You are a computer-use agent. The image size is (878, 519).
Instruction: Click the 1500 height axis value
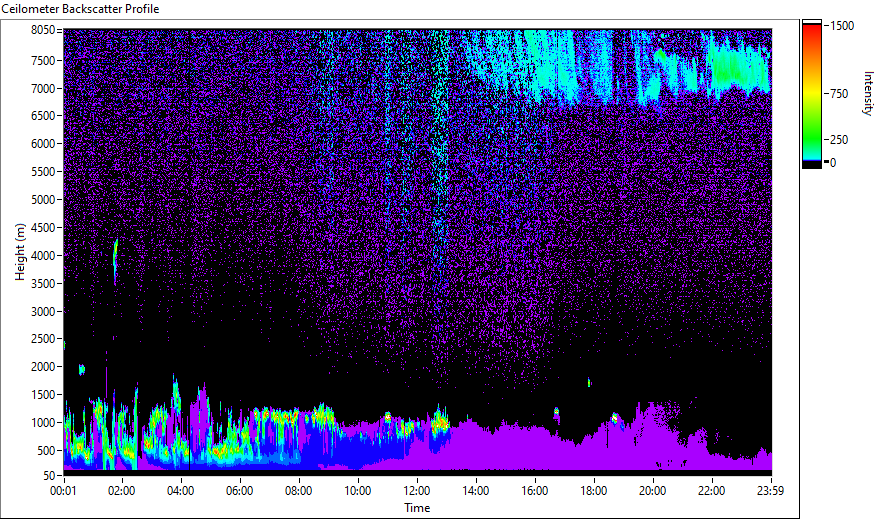[x=43, y=395]
